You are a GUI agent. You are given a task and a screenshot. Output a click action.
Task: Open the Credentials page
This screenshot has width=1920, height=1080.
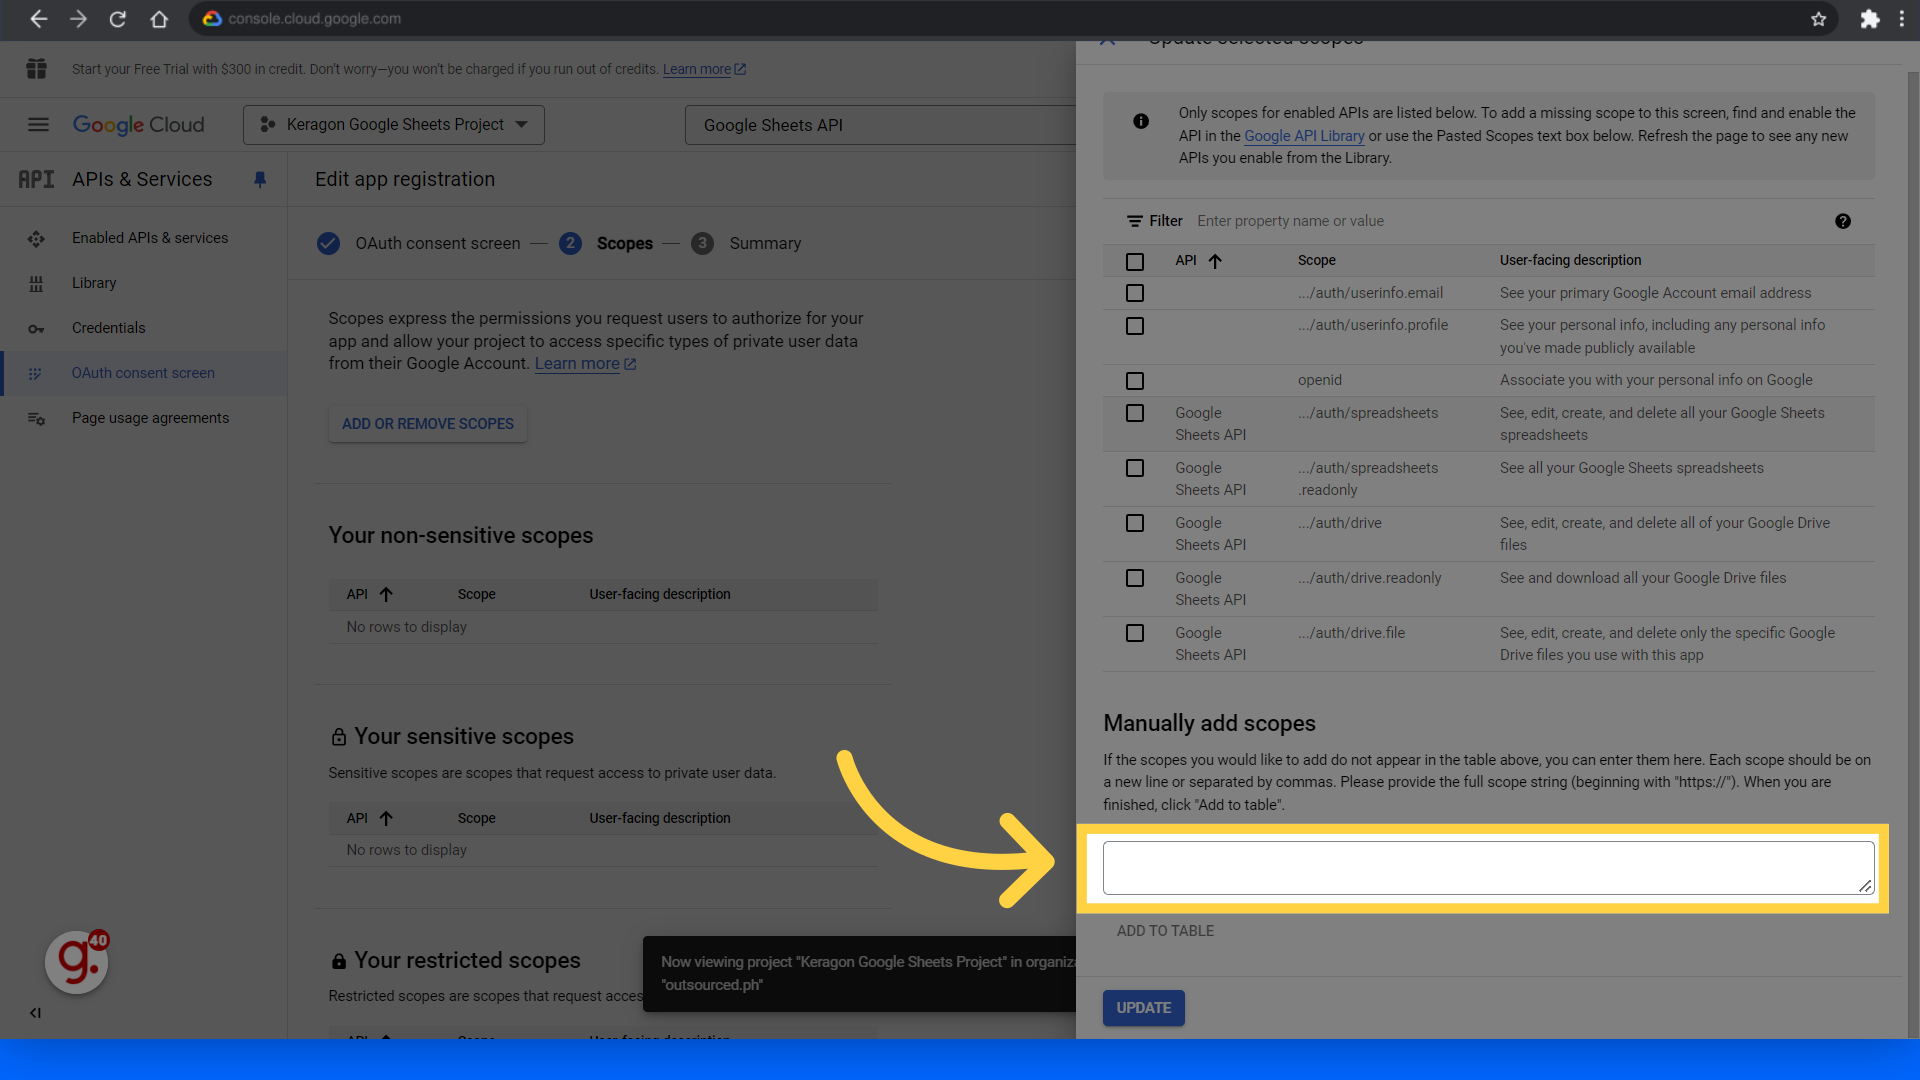[108, 328]
